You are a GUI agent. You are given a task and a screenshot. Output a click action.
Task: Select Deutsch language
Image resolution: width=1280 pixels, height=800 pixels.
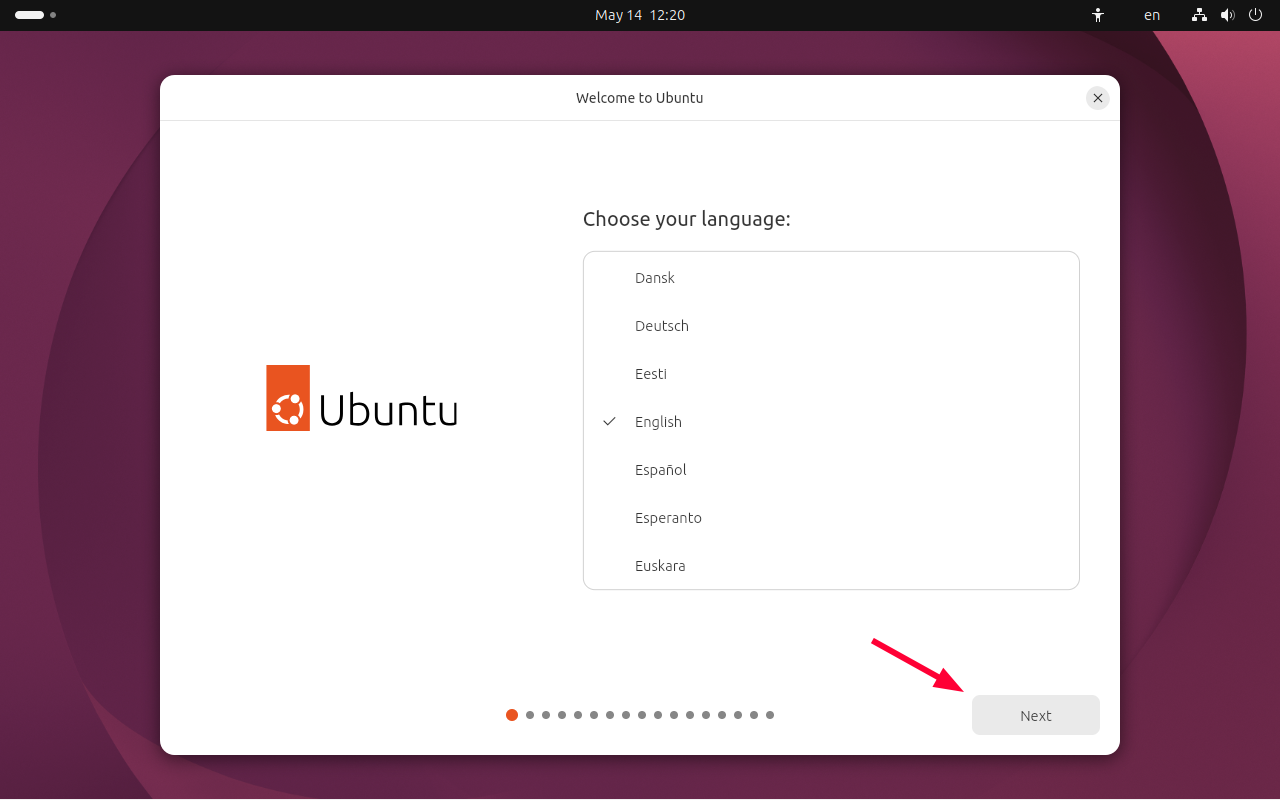831,326
